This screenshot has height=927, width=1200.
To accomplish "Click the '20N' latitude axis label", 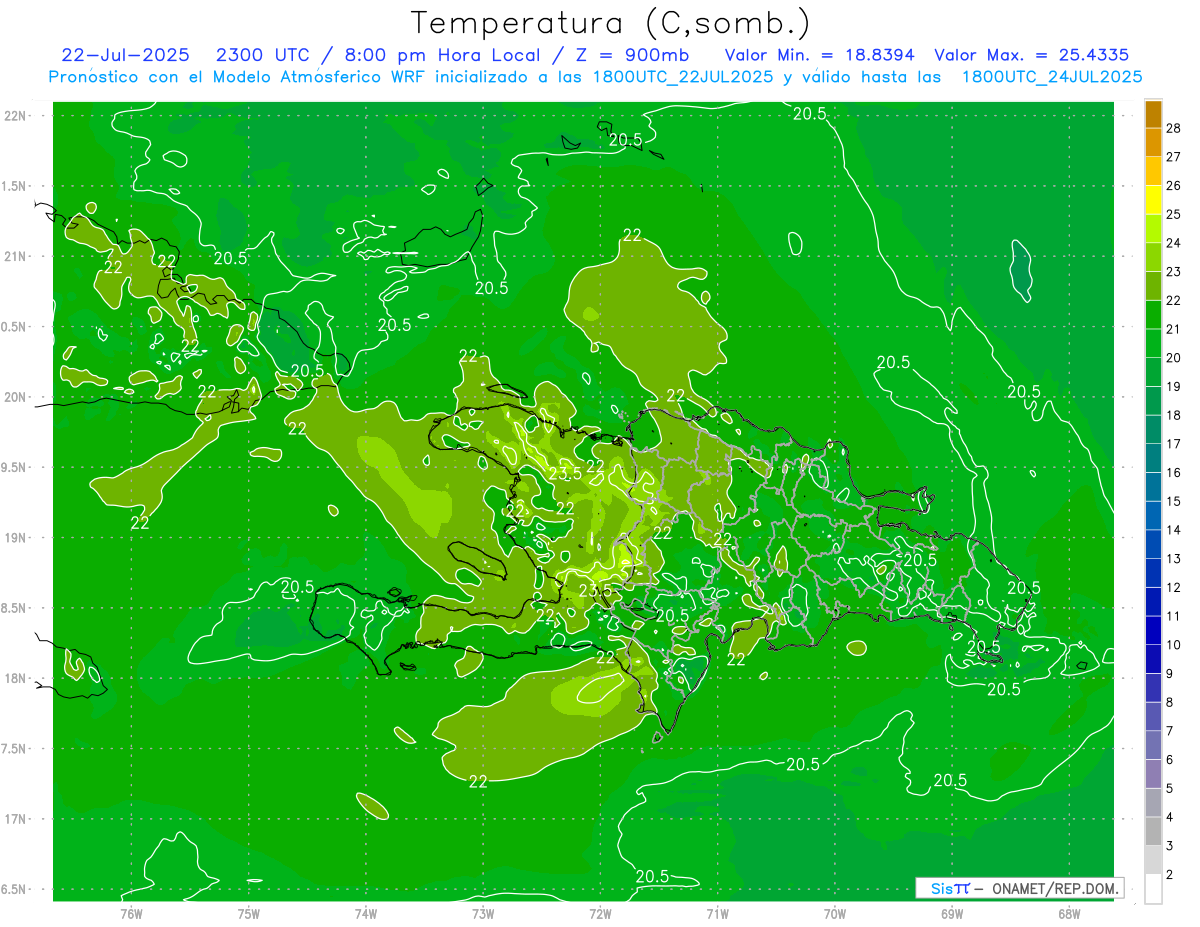I will click(x=17, y=397).
